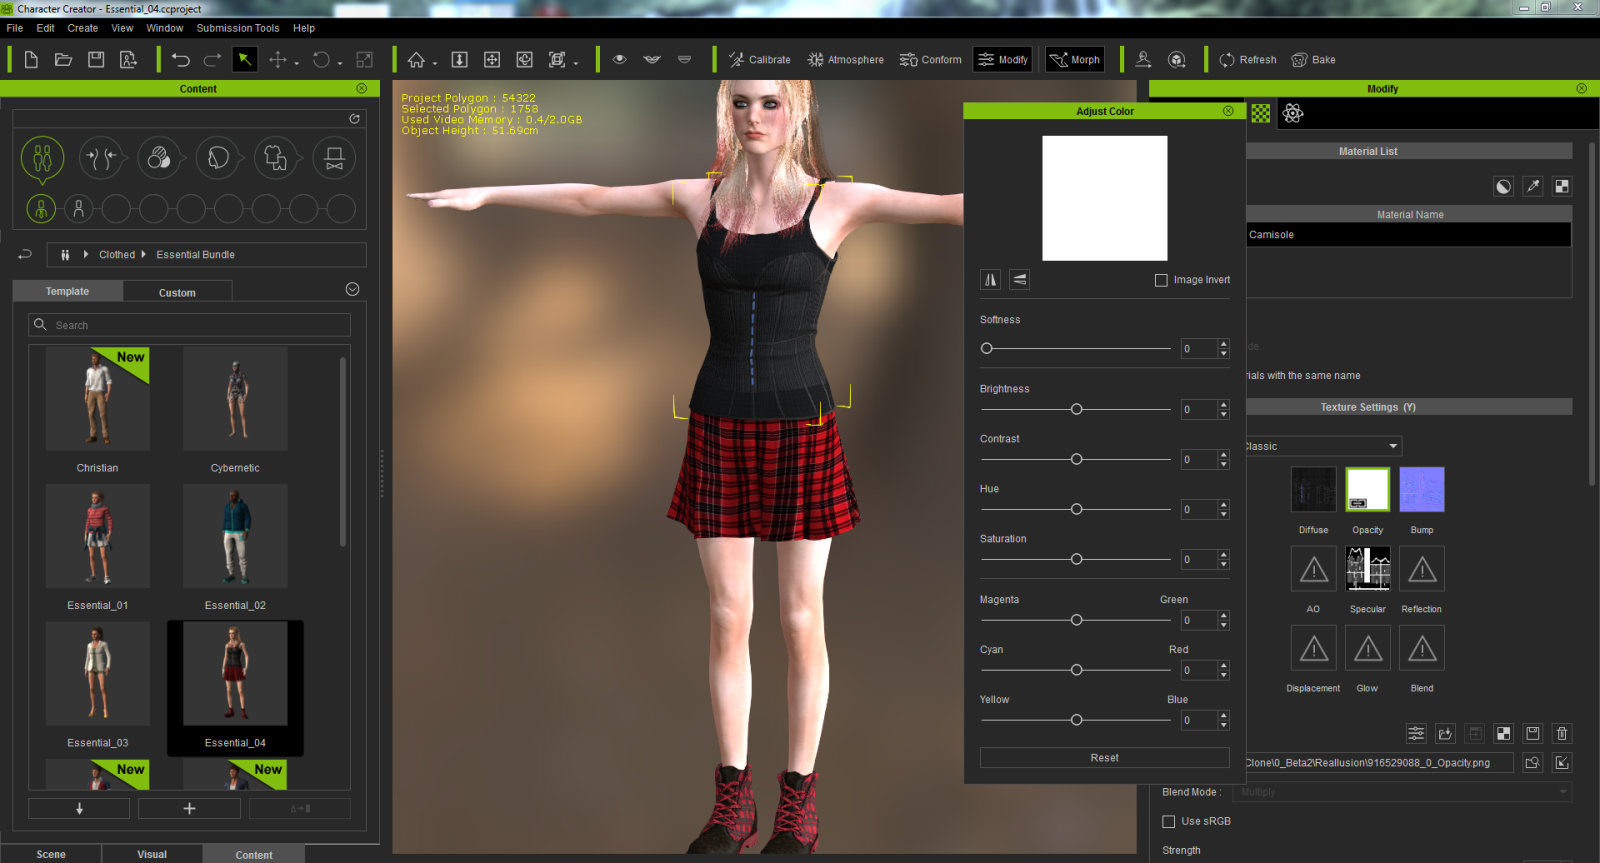The image size is (1600, 863).
Task: Select the Christian template thumbnail
Action: (97, 399)
